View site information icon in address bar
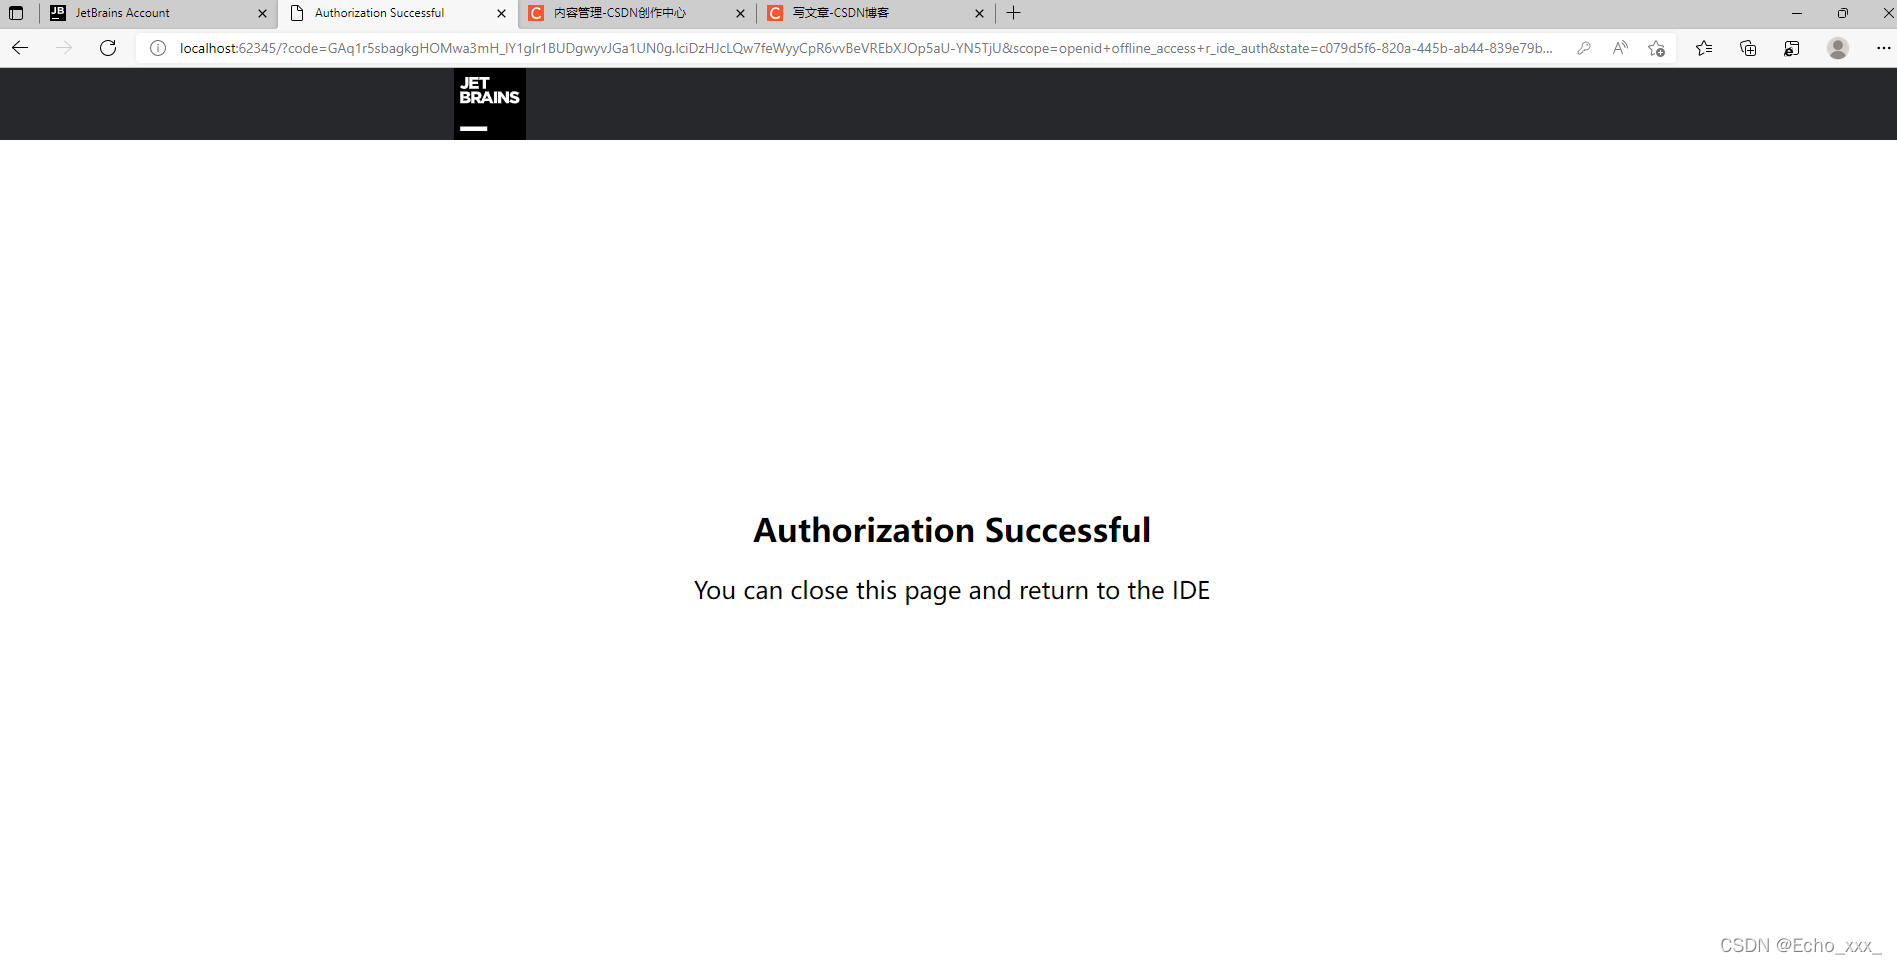The image size is (1897, 964). [158, 48]
